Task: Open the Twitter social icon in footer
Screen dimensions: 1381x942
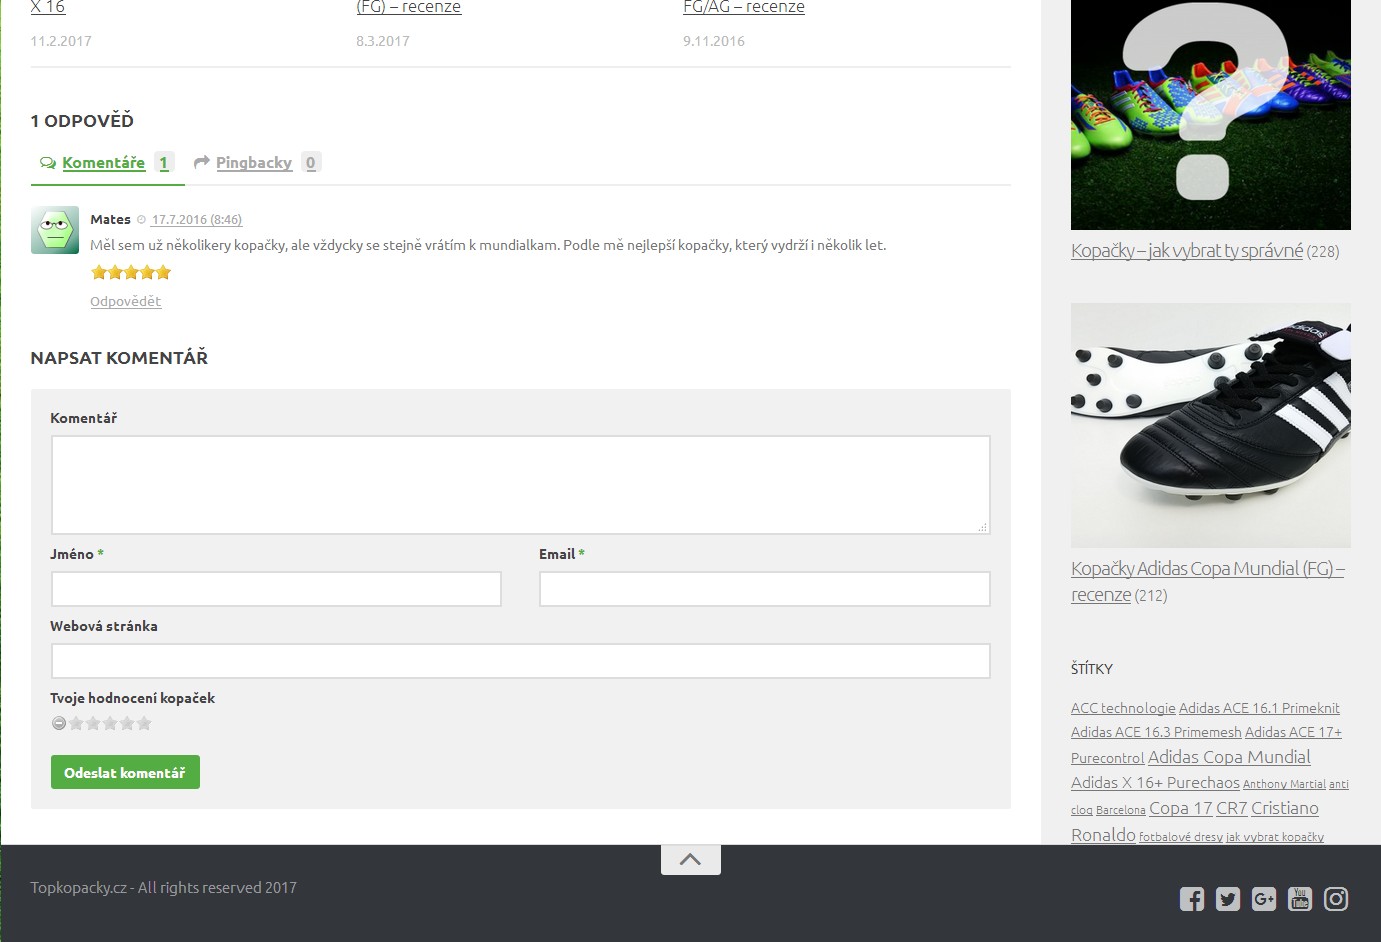Action: [1228, 899]
